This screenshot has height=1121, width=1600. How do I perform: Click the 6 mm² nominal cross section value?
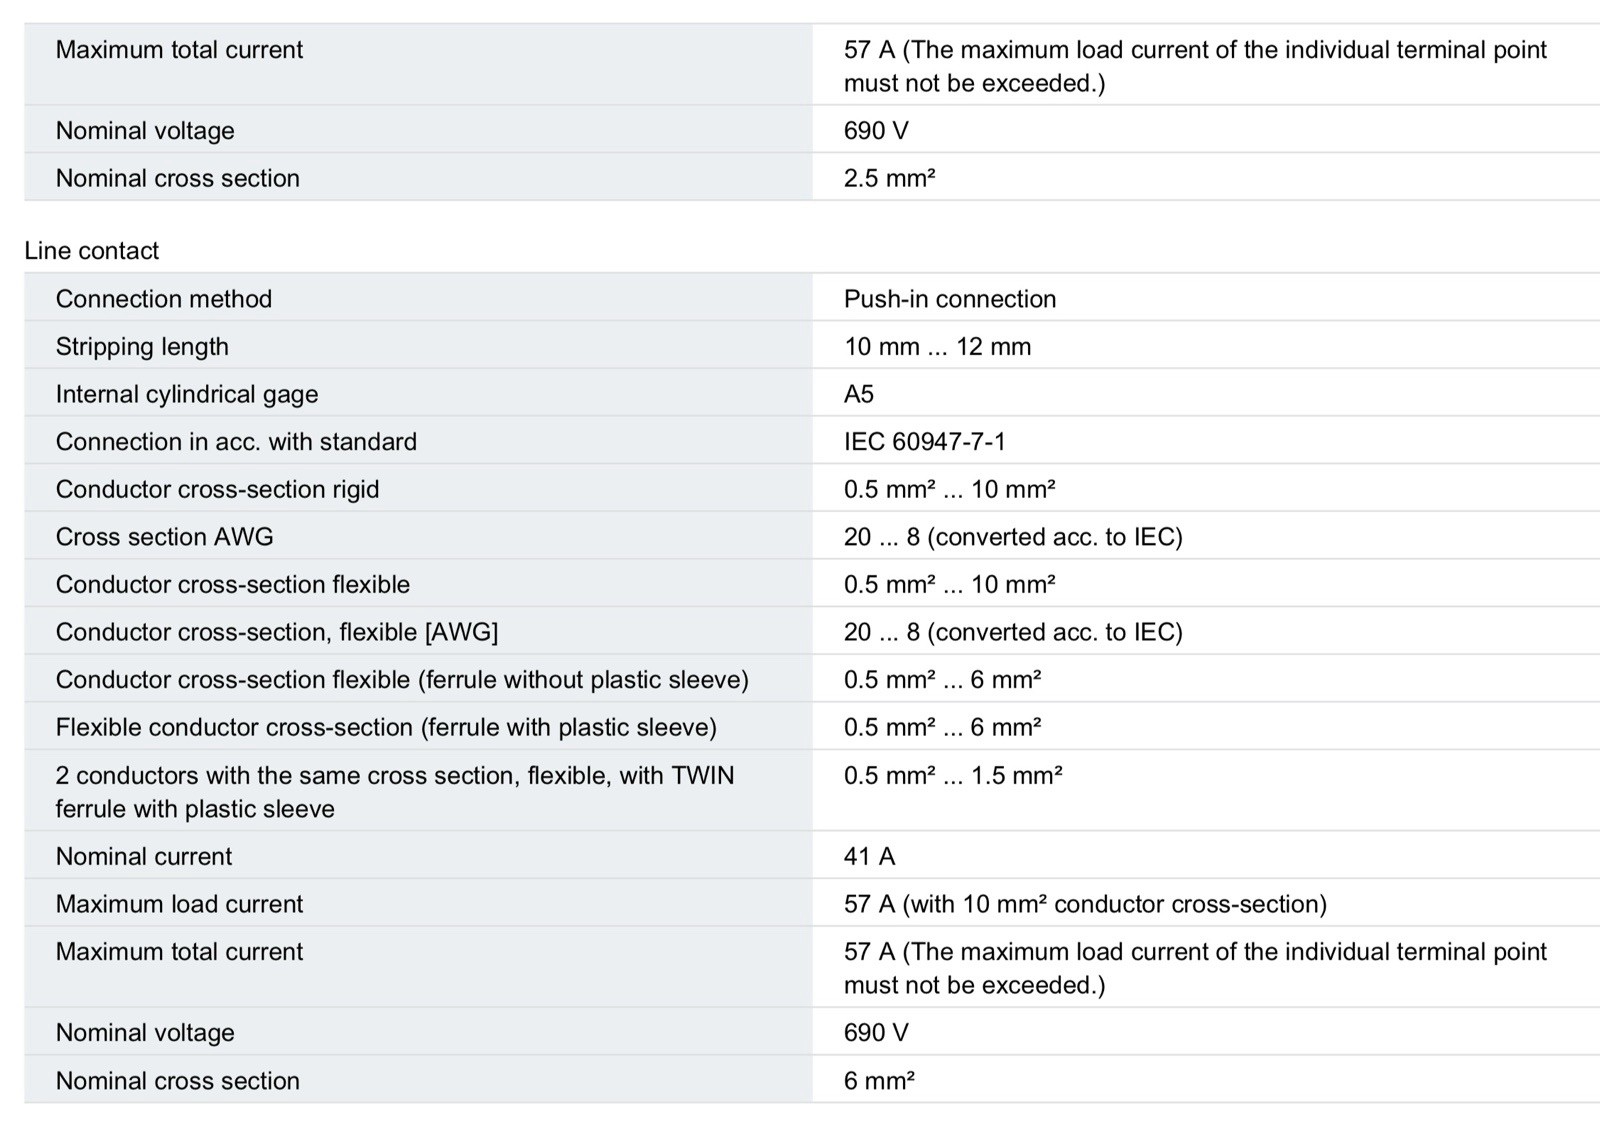(879, 1081)
